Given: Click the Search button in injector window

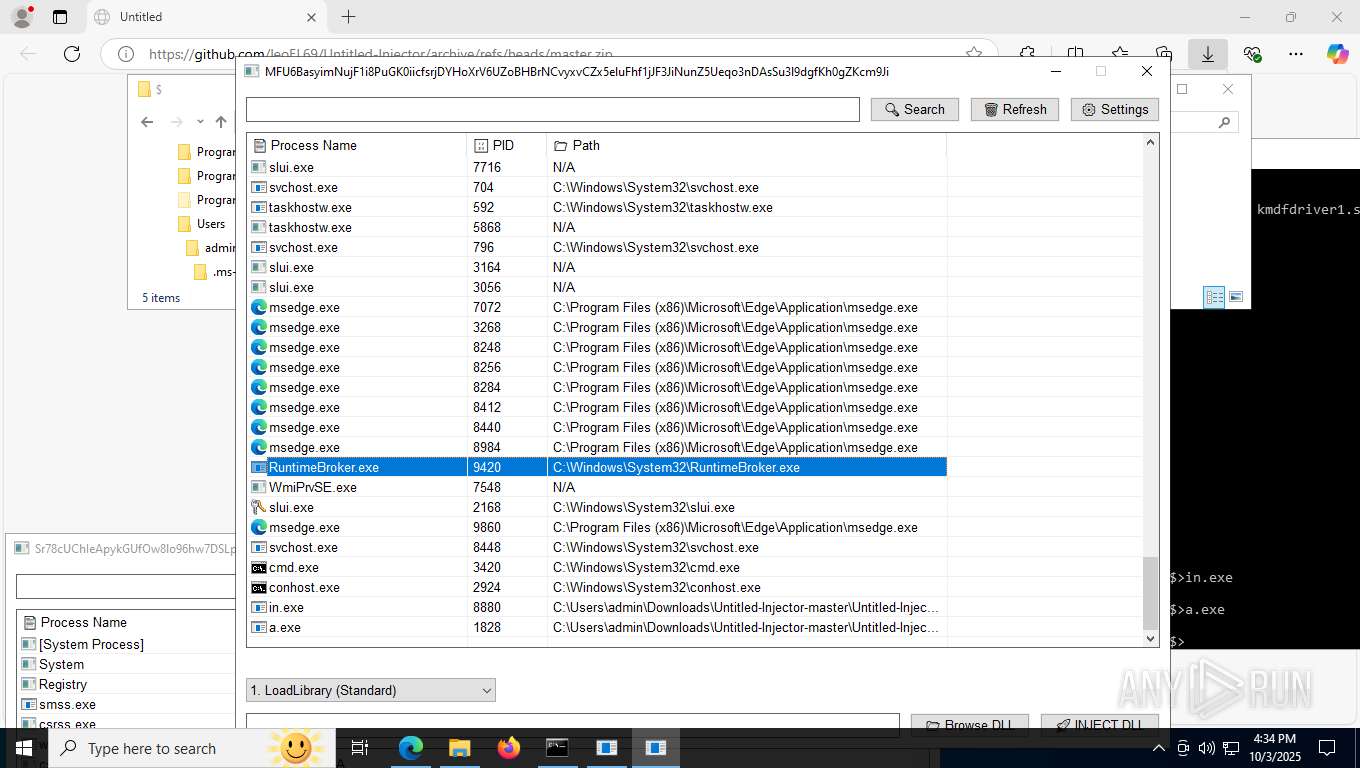Looking at the screenshot, I should point(914,110).
